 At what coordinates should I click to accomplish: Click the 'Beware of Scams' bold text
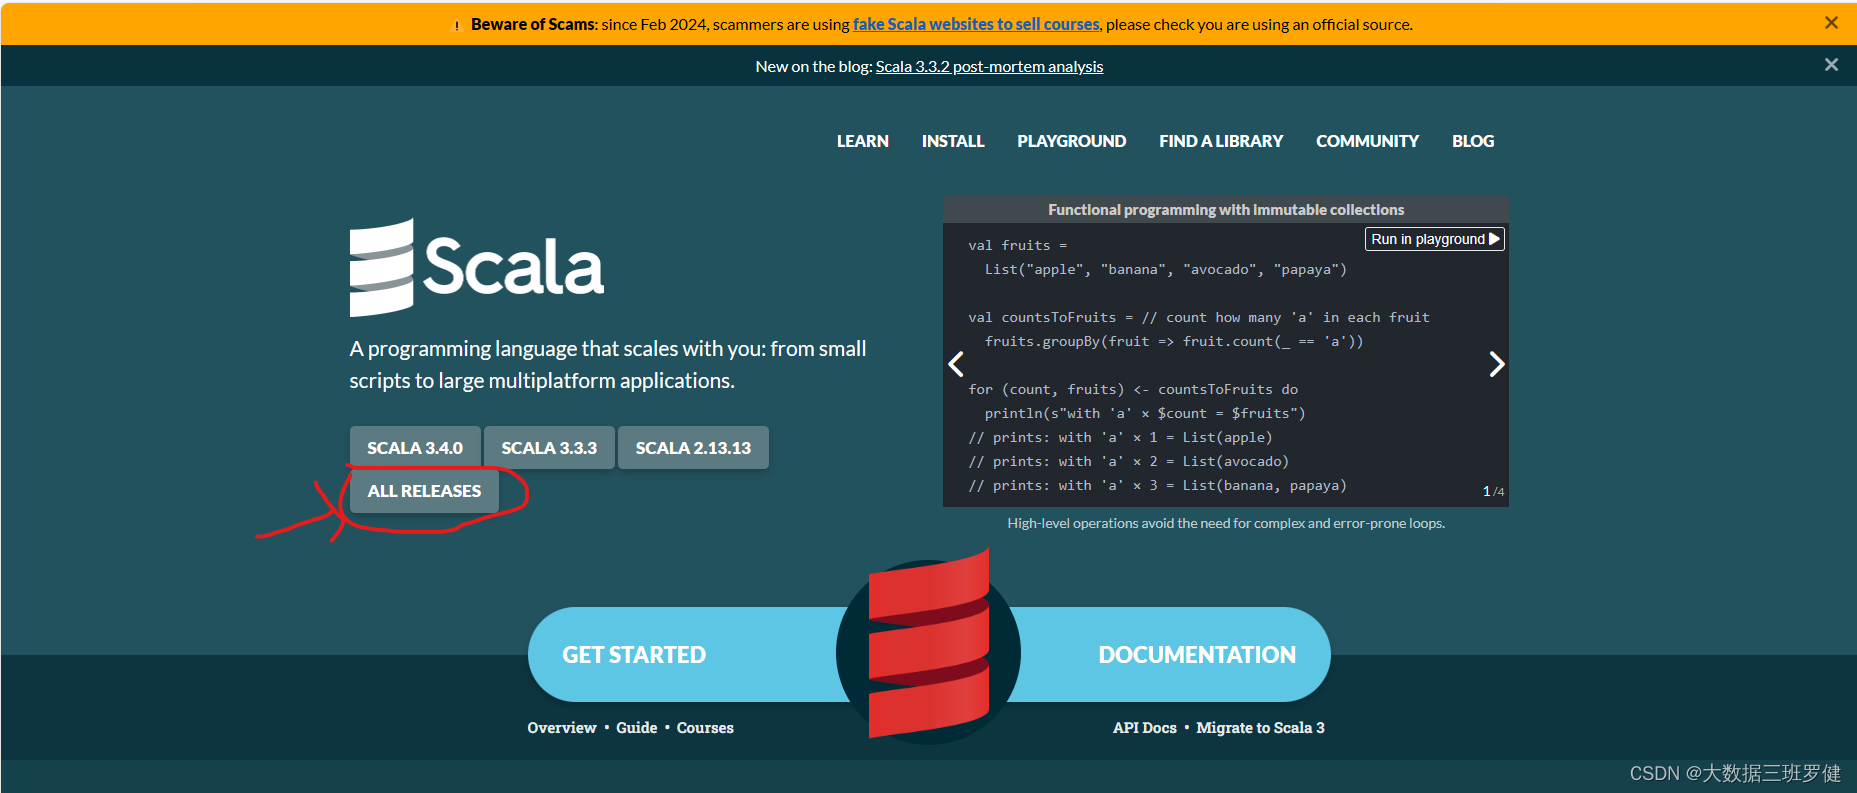(533, 24)
